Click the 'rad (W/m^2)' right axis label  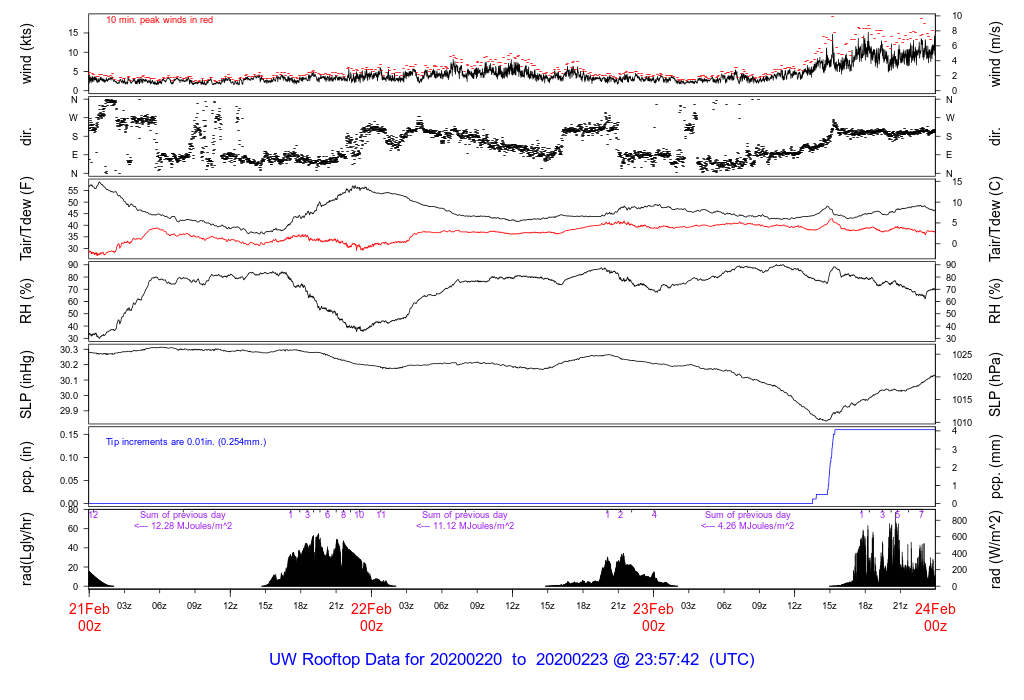coord(995,549)
